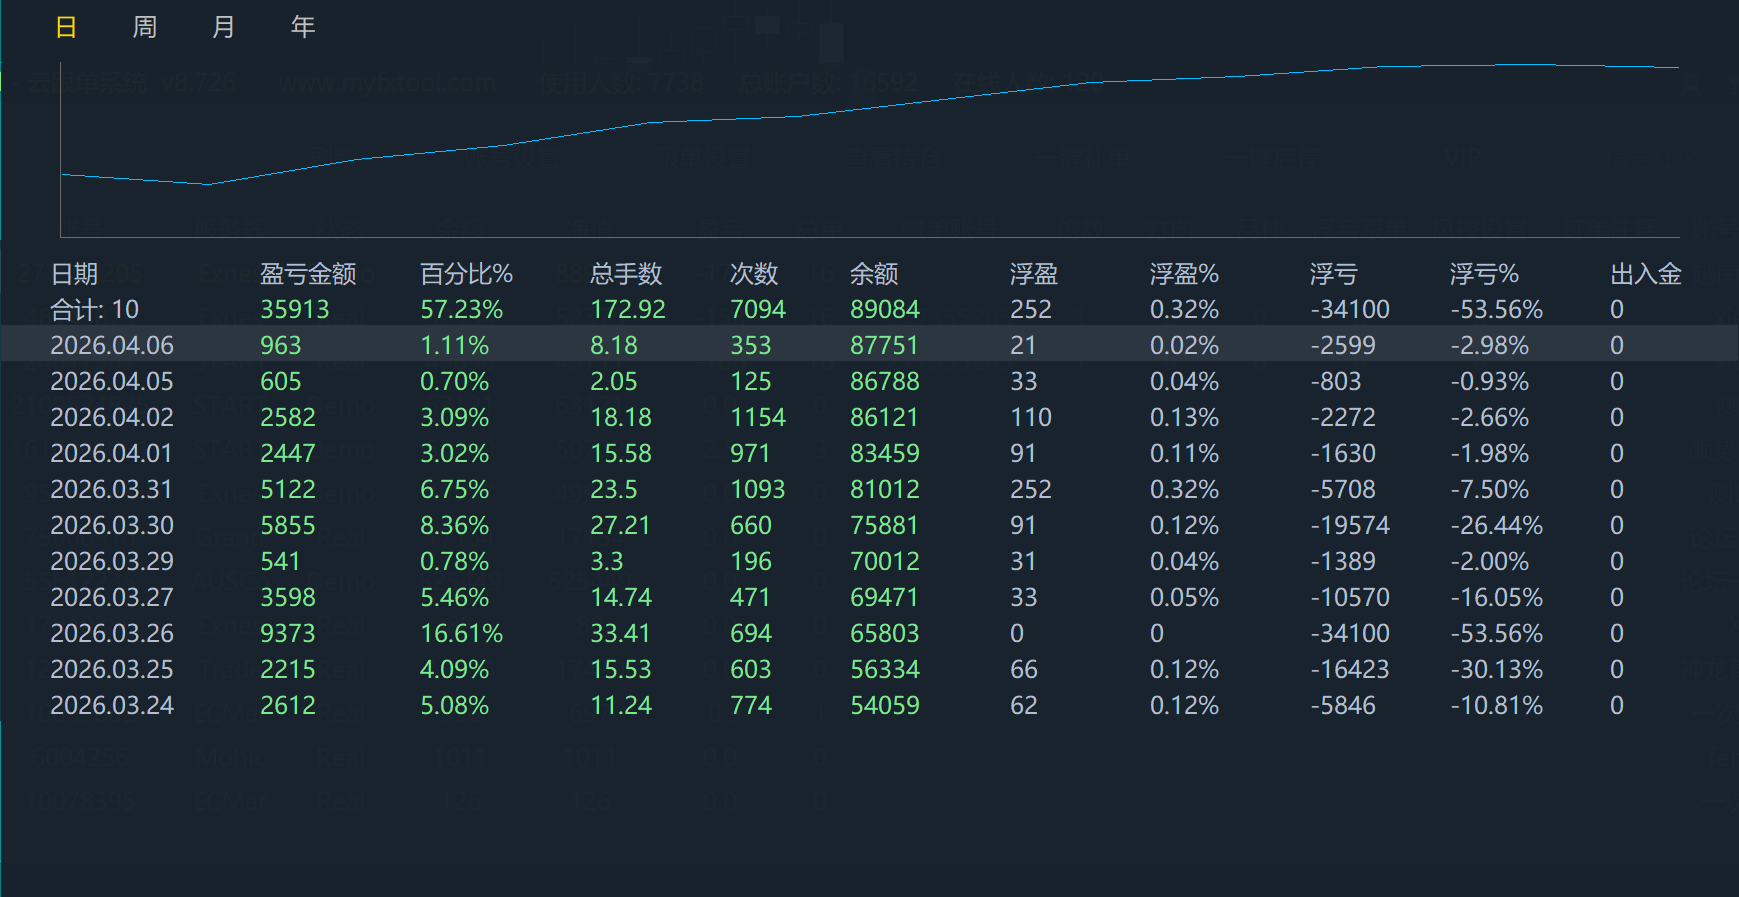
Task: Click the 余额 column header
Action: 874,274
